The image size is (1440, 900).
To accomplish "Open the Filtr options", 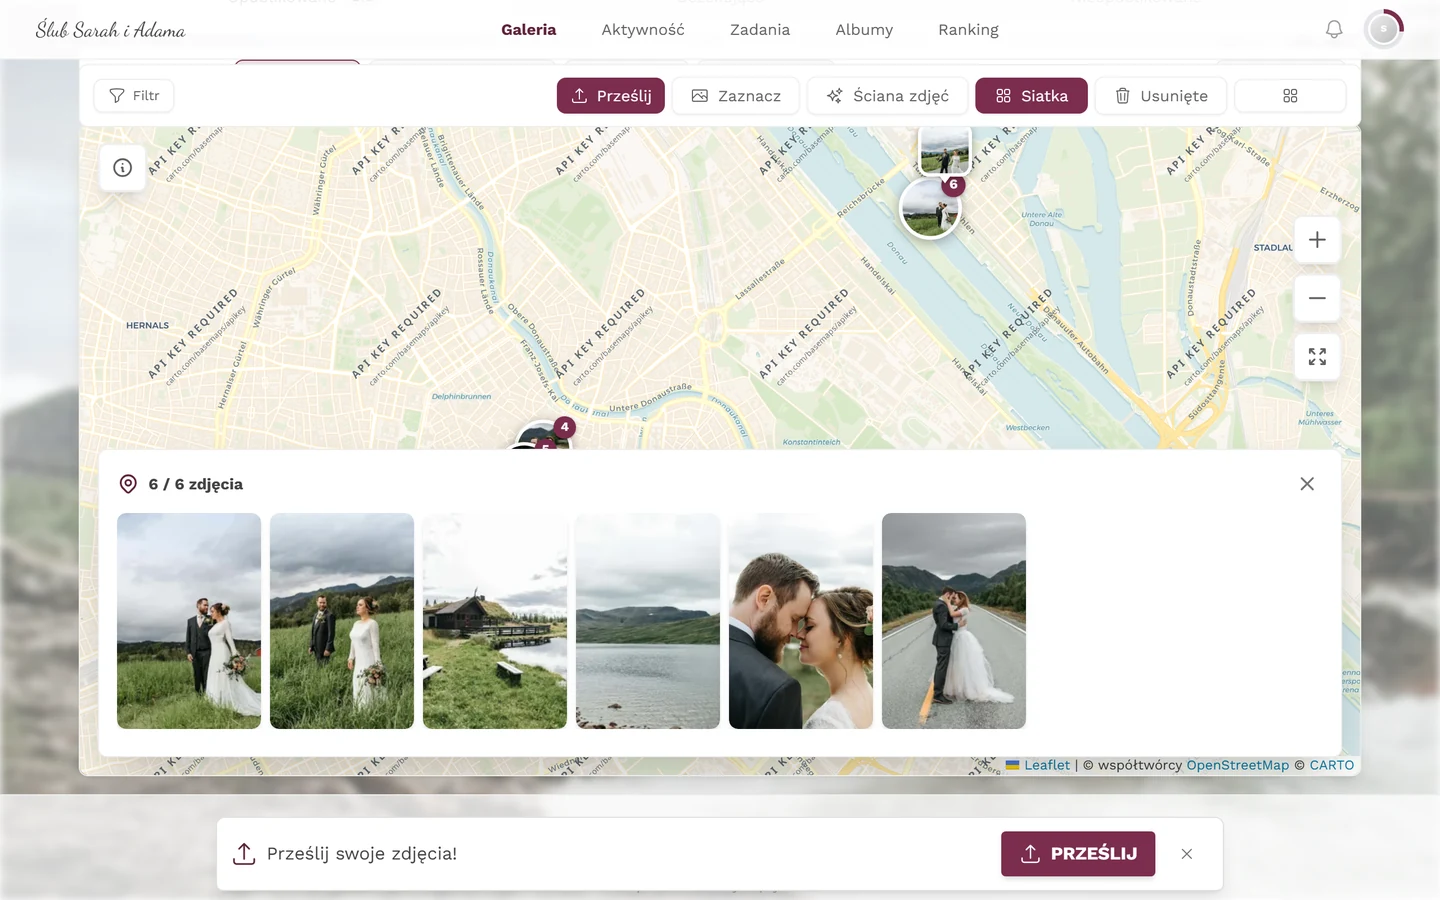I will click(134, 96).
